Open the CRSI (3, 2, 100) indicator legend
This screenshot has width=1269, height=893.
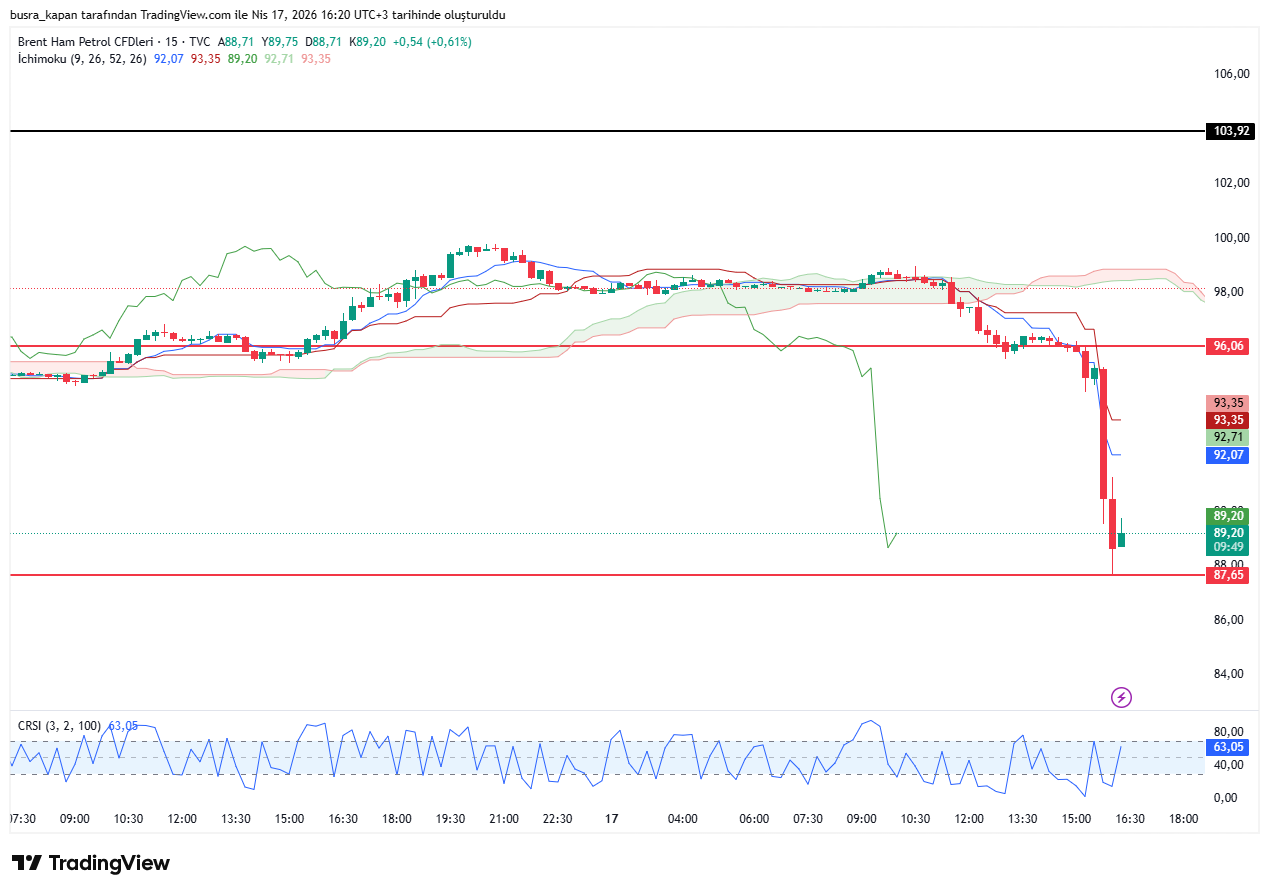[x=61, y=725]
